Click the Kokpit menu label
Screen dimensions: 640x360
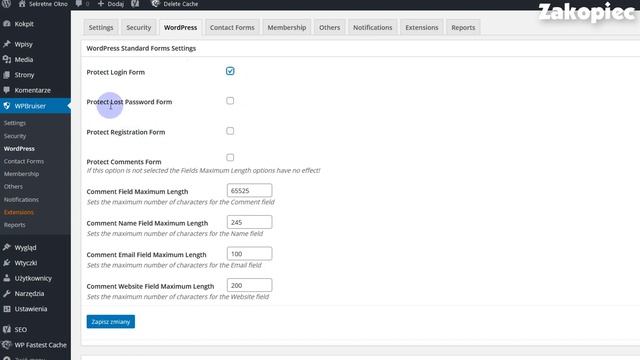click(24, 24)
